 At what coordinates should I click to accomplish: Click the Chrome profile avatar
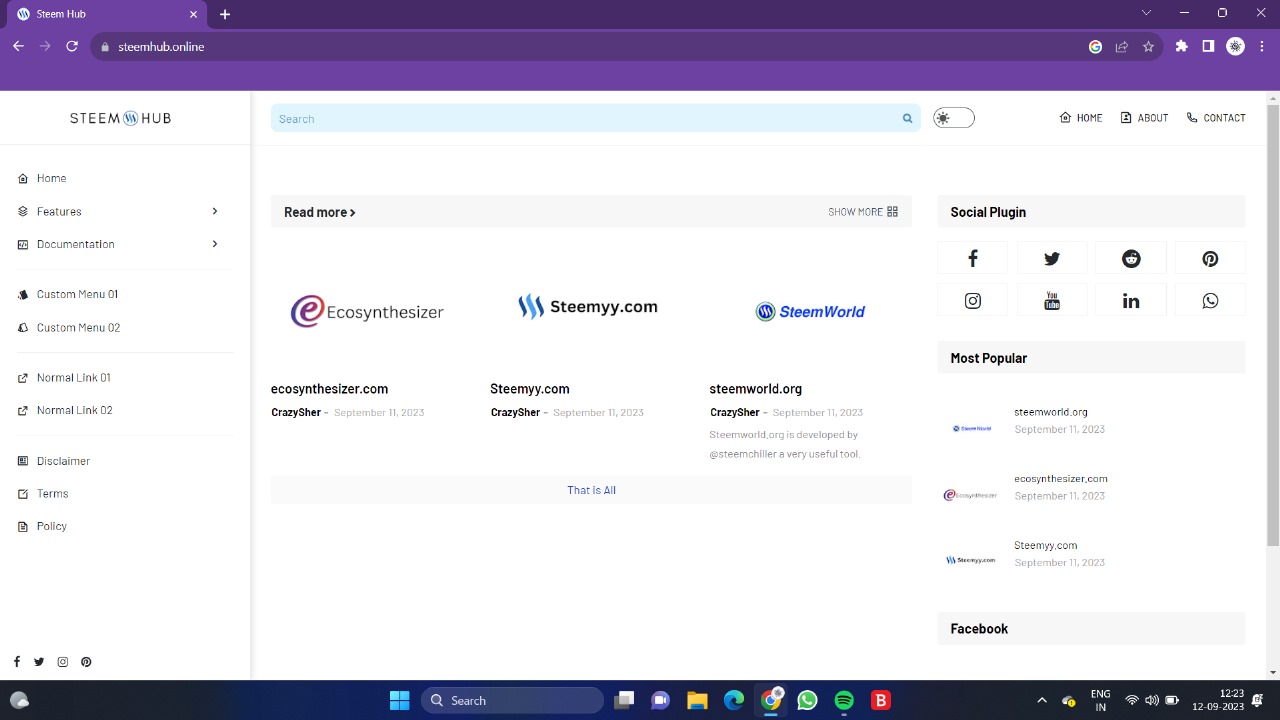pos(1235,46)
